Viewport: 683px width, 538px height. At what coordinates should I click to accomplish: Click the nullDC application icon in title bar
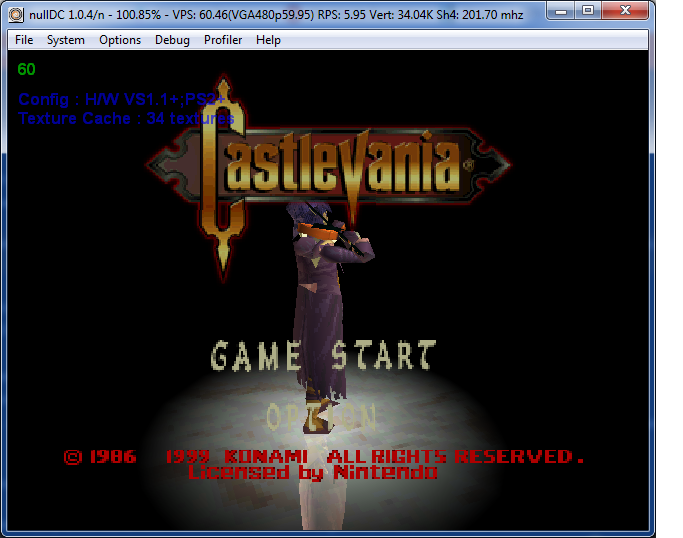pyautogui.click(x=16, y=15)
